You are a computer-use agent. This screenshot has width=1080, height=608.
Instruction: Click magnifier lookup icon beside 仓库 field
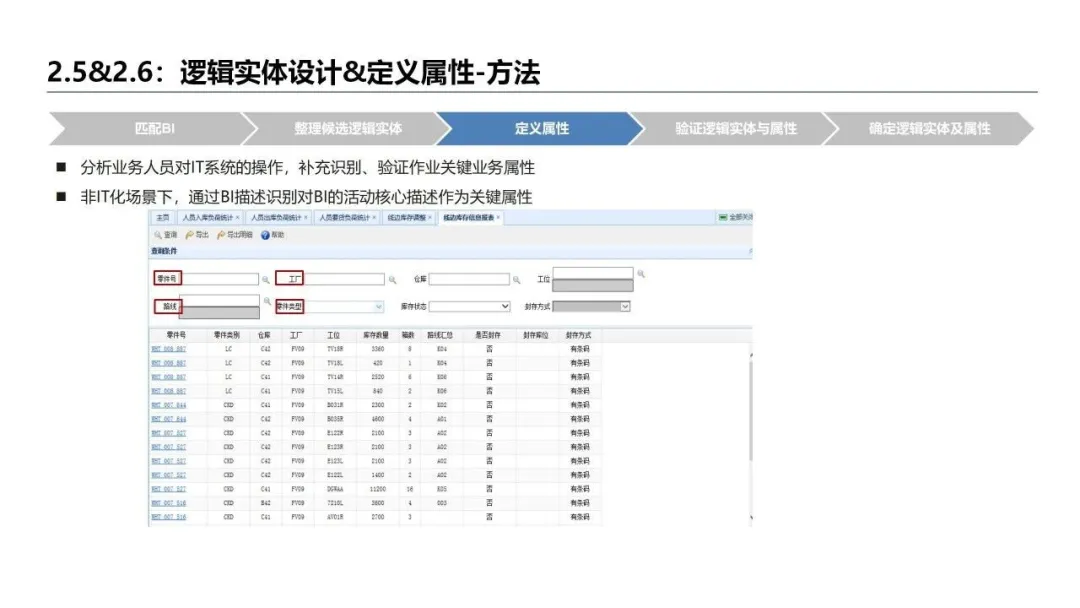pos(517,280)
